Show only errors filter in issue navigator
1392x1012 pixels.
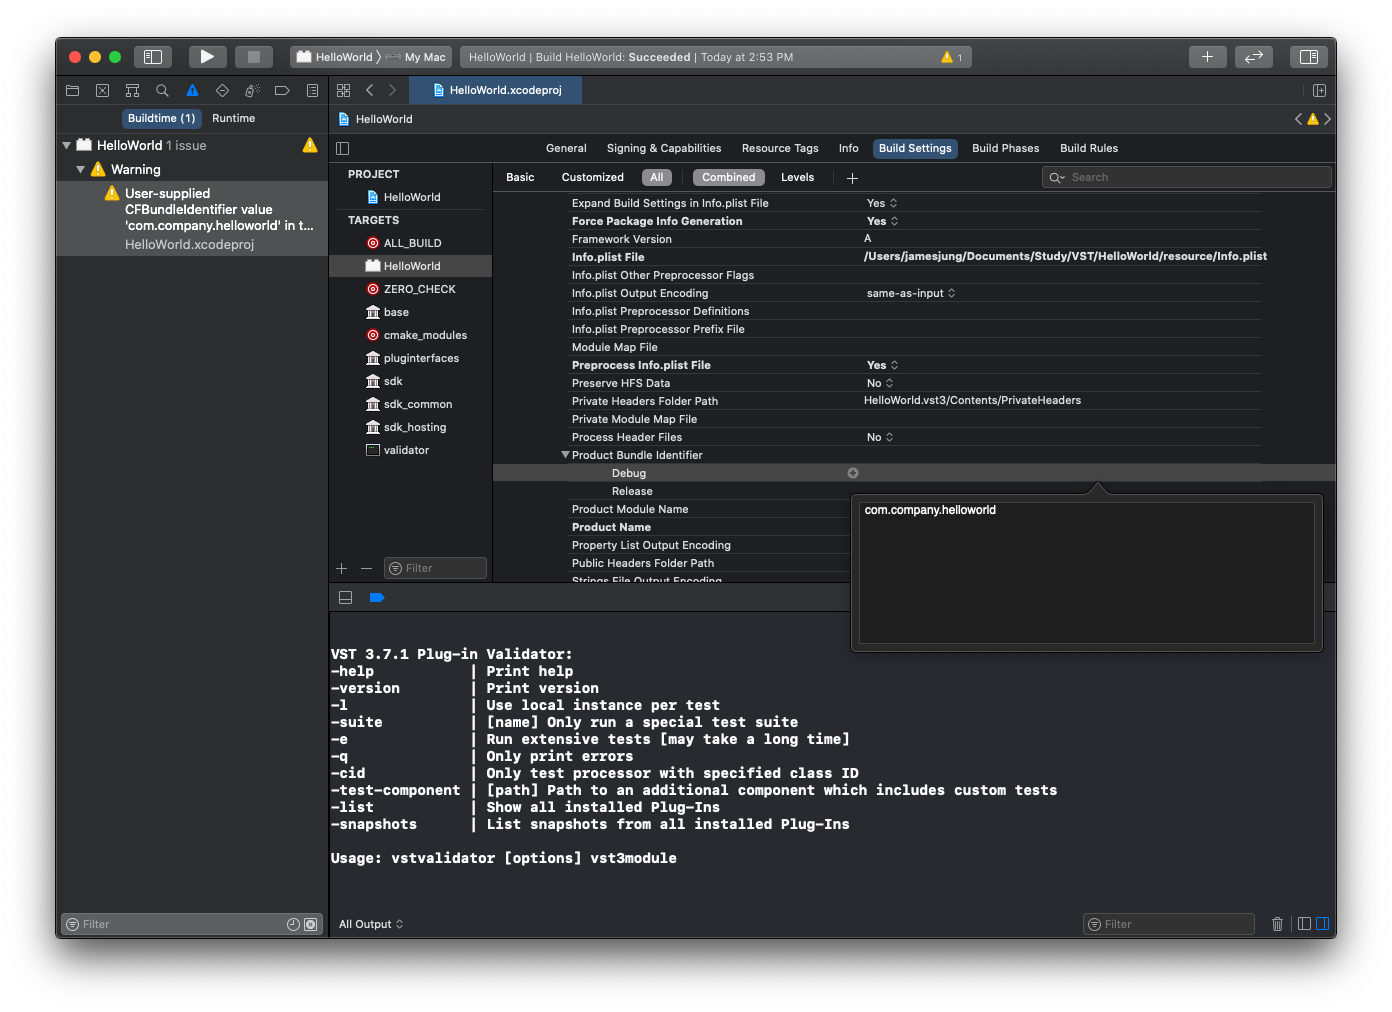tap(310, 924)
